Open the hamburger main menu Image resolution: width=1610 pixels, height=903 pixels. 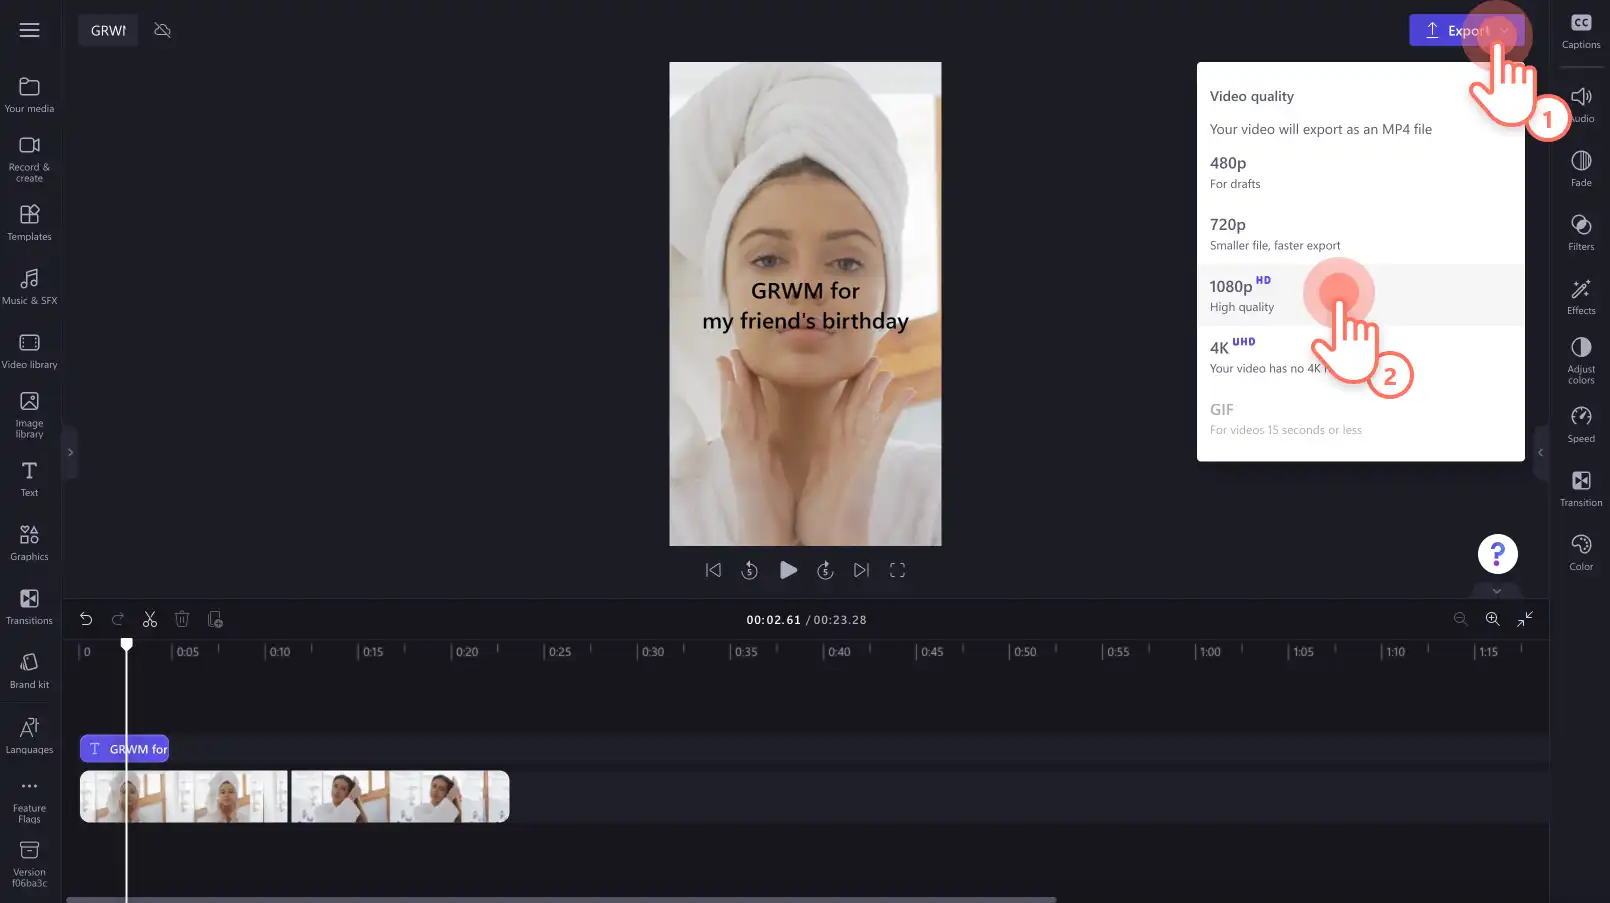30,31
